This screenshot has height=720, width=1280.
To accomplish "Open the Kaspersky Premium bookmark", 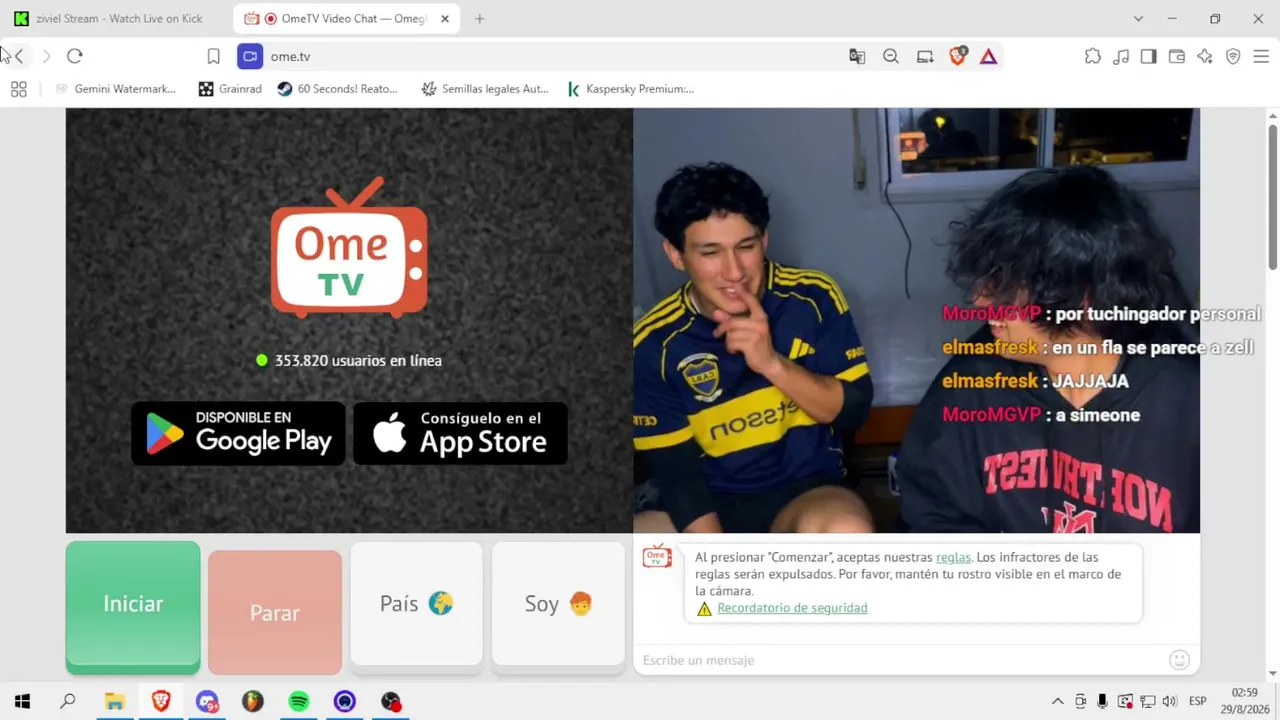I will [631, 89].
